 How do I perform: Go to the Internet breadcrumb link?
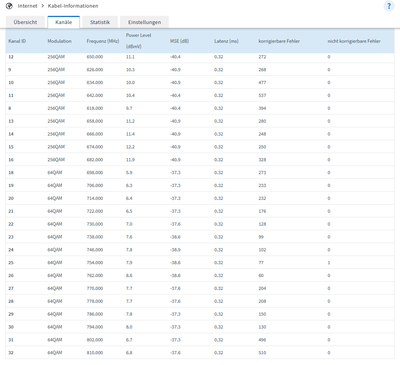(x=28, y=6)
